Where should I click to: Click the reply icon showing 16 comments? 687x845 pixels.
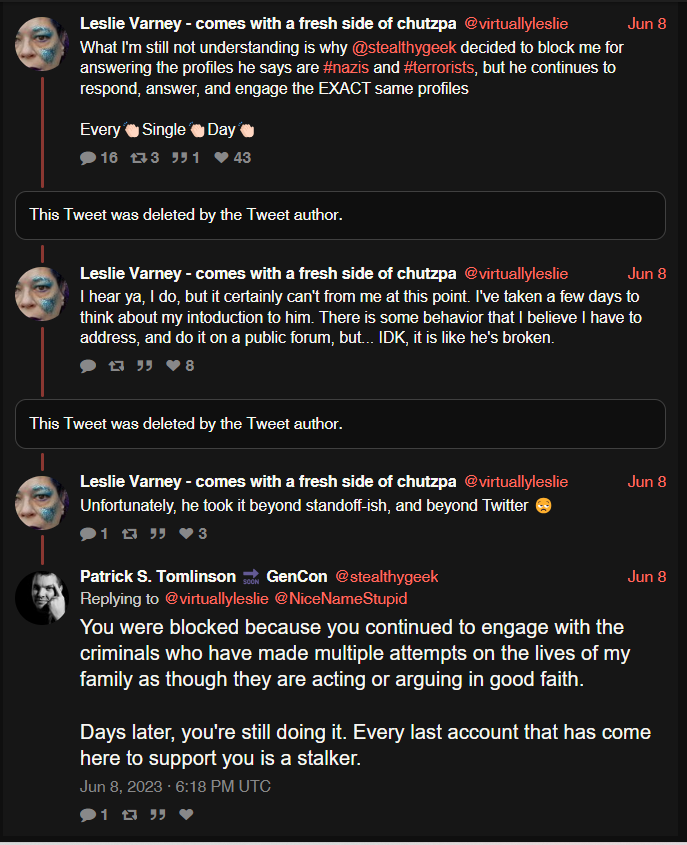[x=88, y=157]
